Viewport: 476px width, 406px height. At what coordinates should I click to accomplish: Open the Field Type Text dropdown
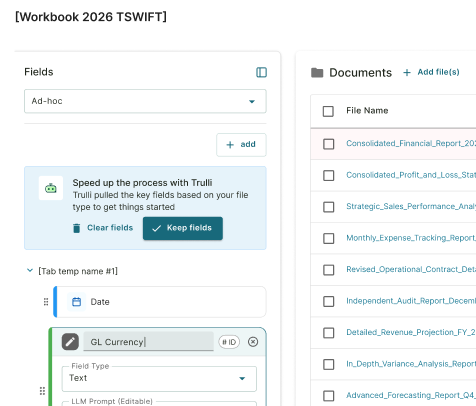(x=159, y=379)
